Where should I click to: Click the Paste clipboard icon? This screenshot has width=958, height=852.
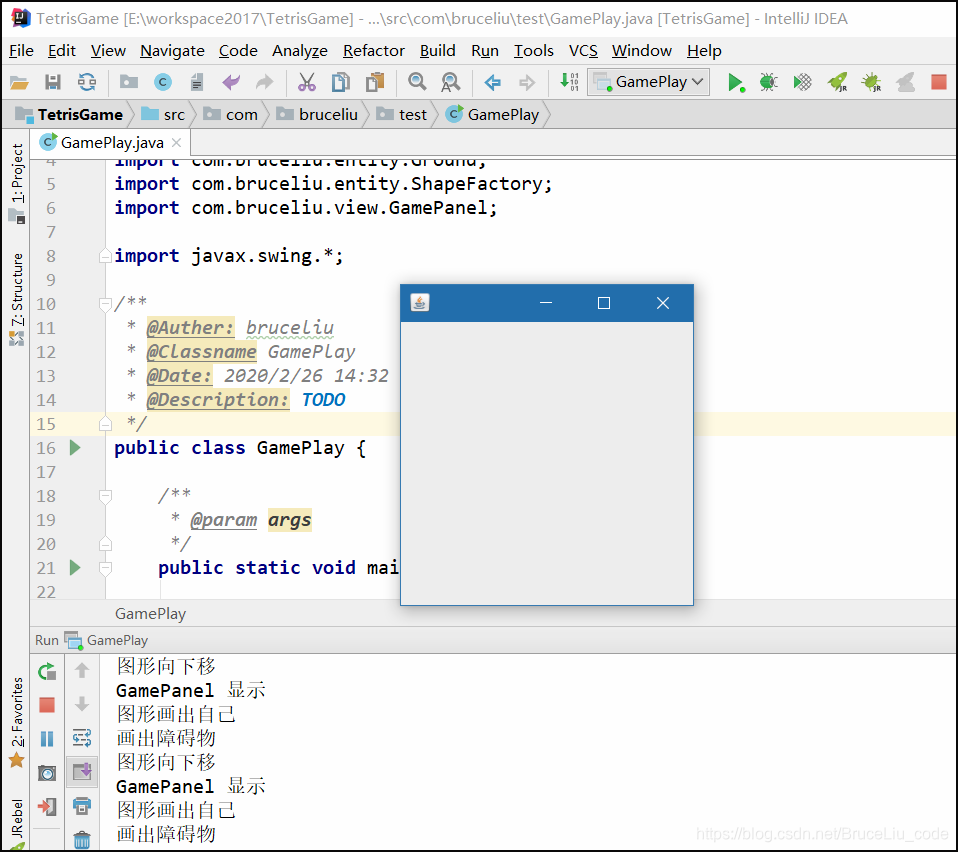click(375, 82)
